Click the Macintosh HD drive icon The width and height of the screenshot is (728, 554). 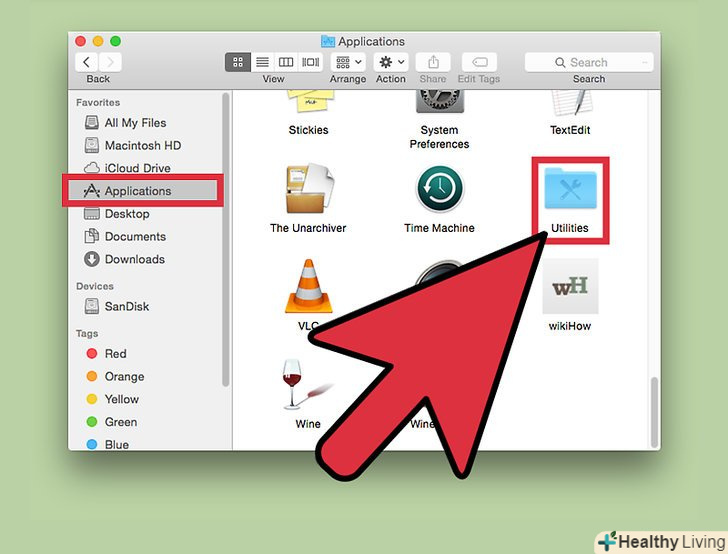(x=92, y=145)
